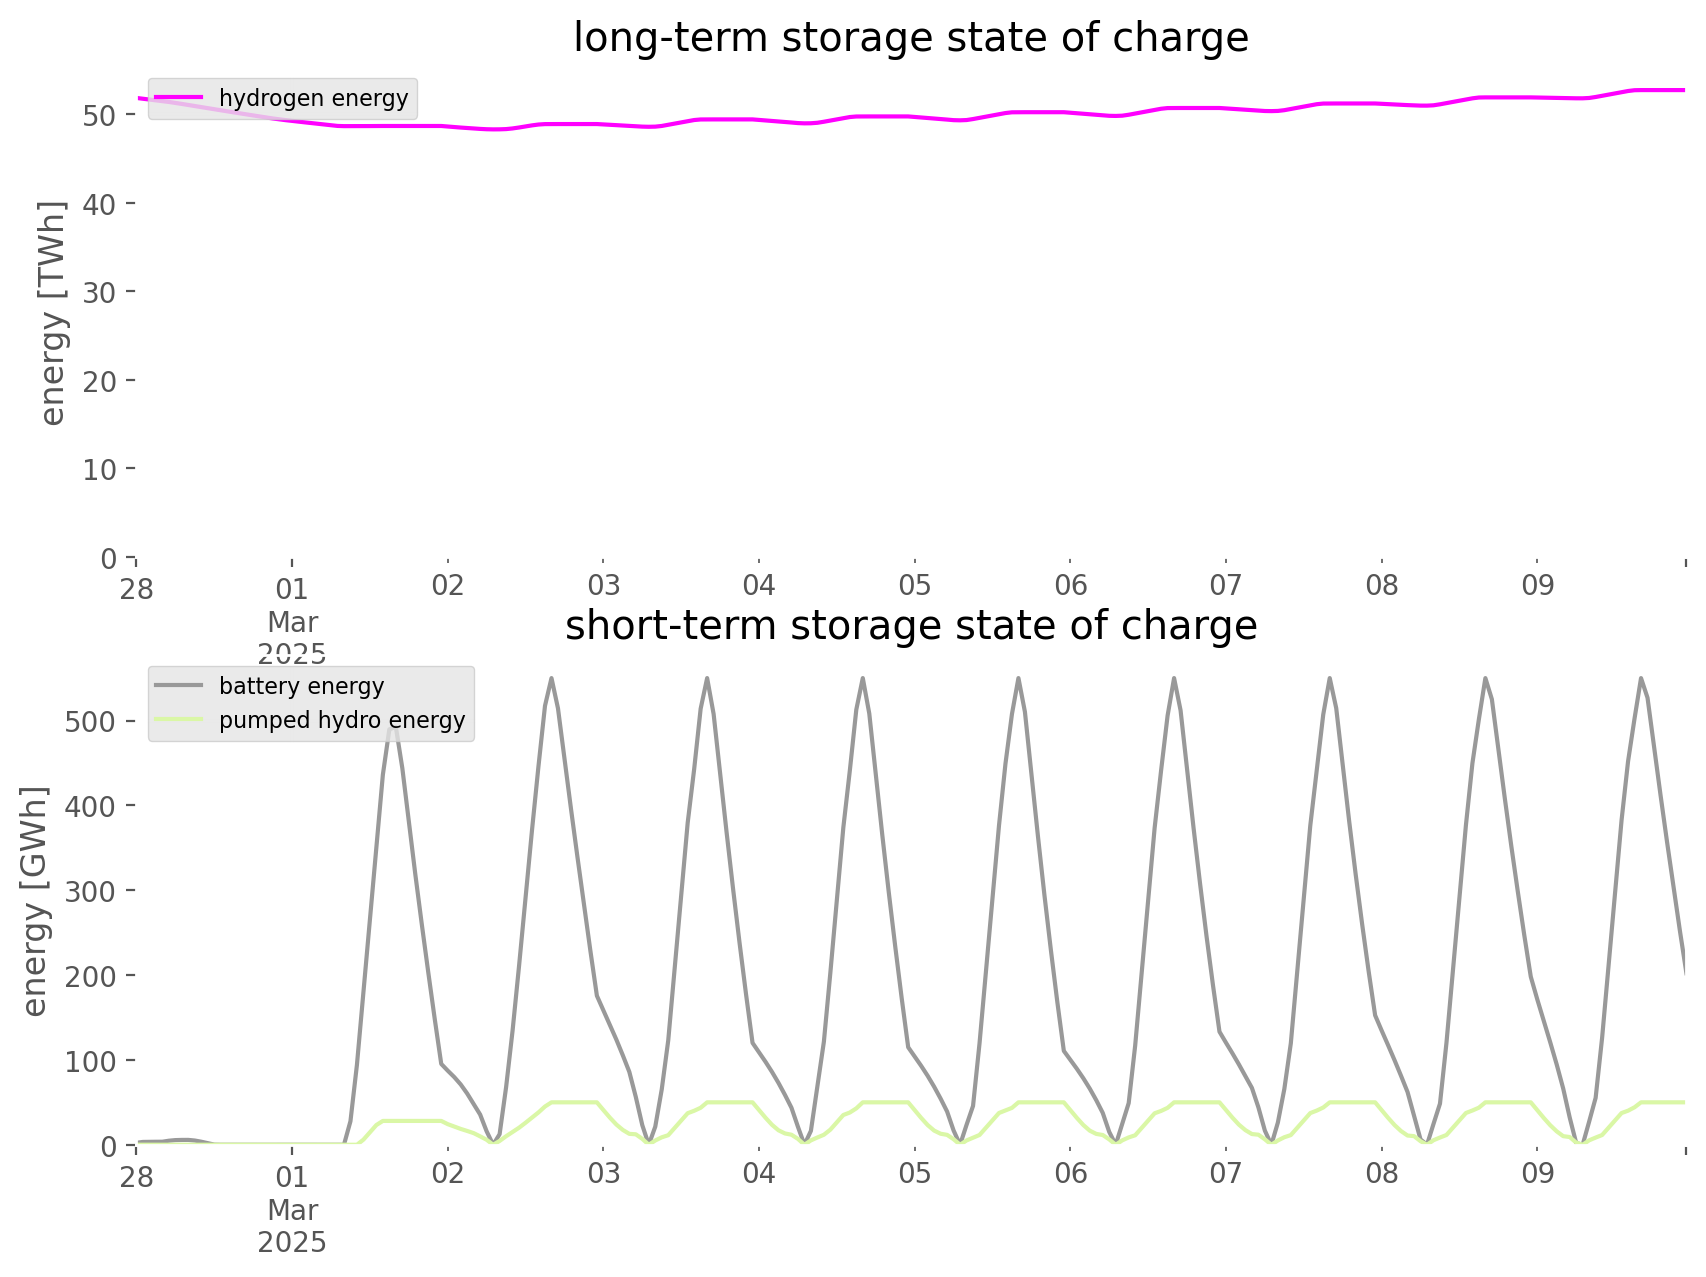
Task: Click the magenta hydrogen legend line swatch
Action: pyautogui.click(x=180, y=98)
